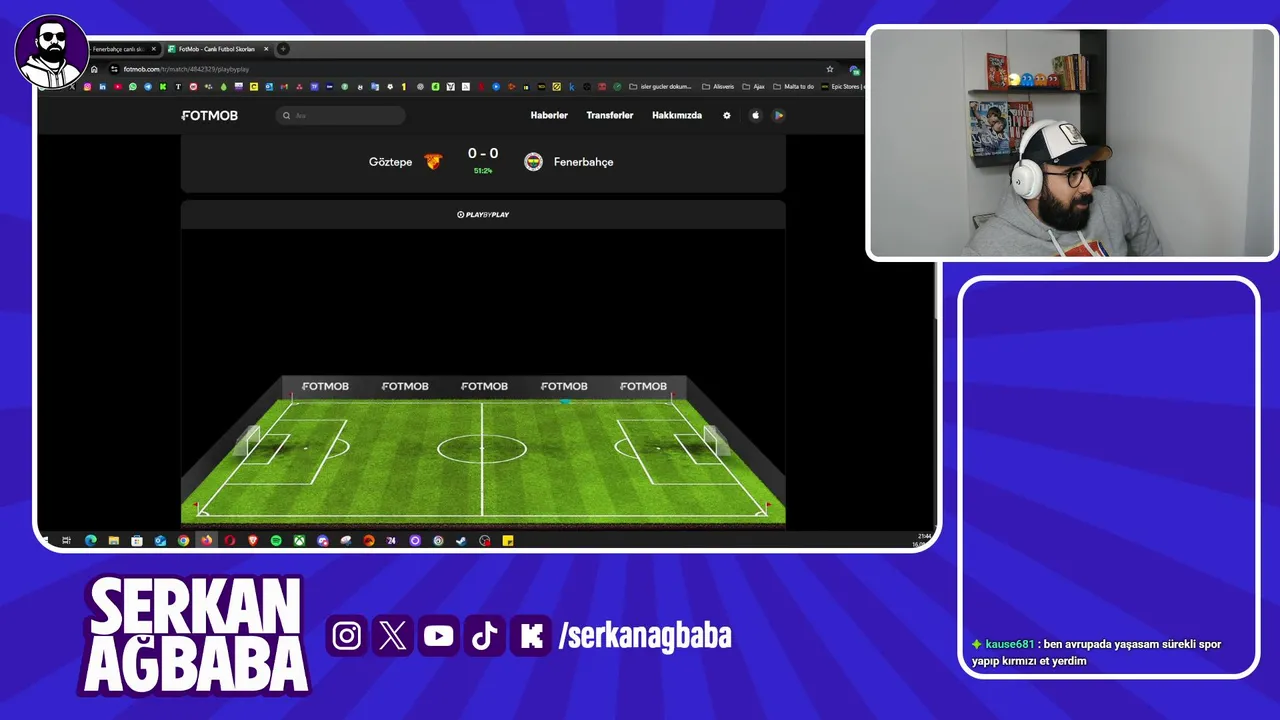Click the Göztepe club crest
The height and width of the screenshot is (720, 1280).
[433, 161]
